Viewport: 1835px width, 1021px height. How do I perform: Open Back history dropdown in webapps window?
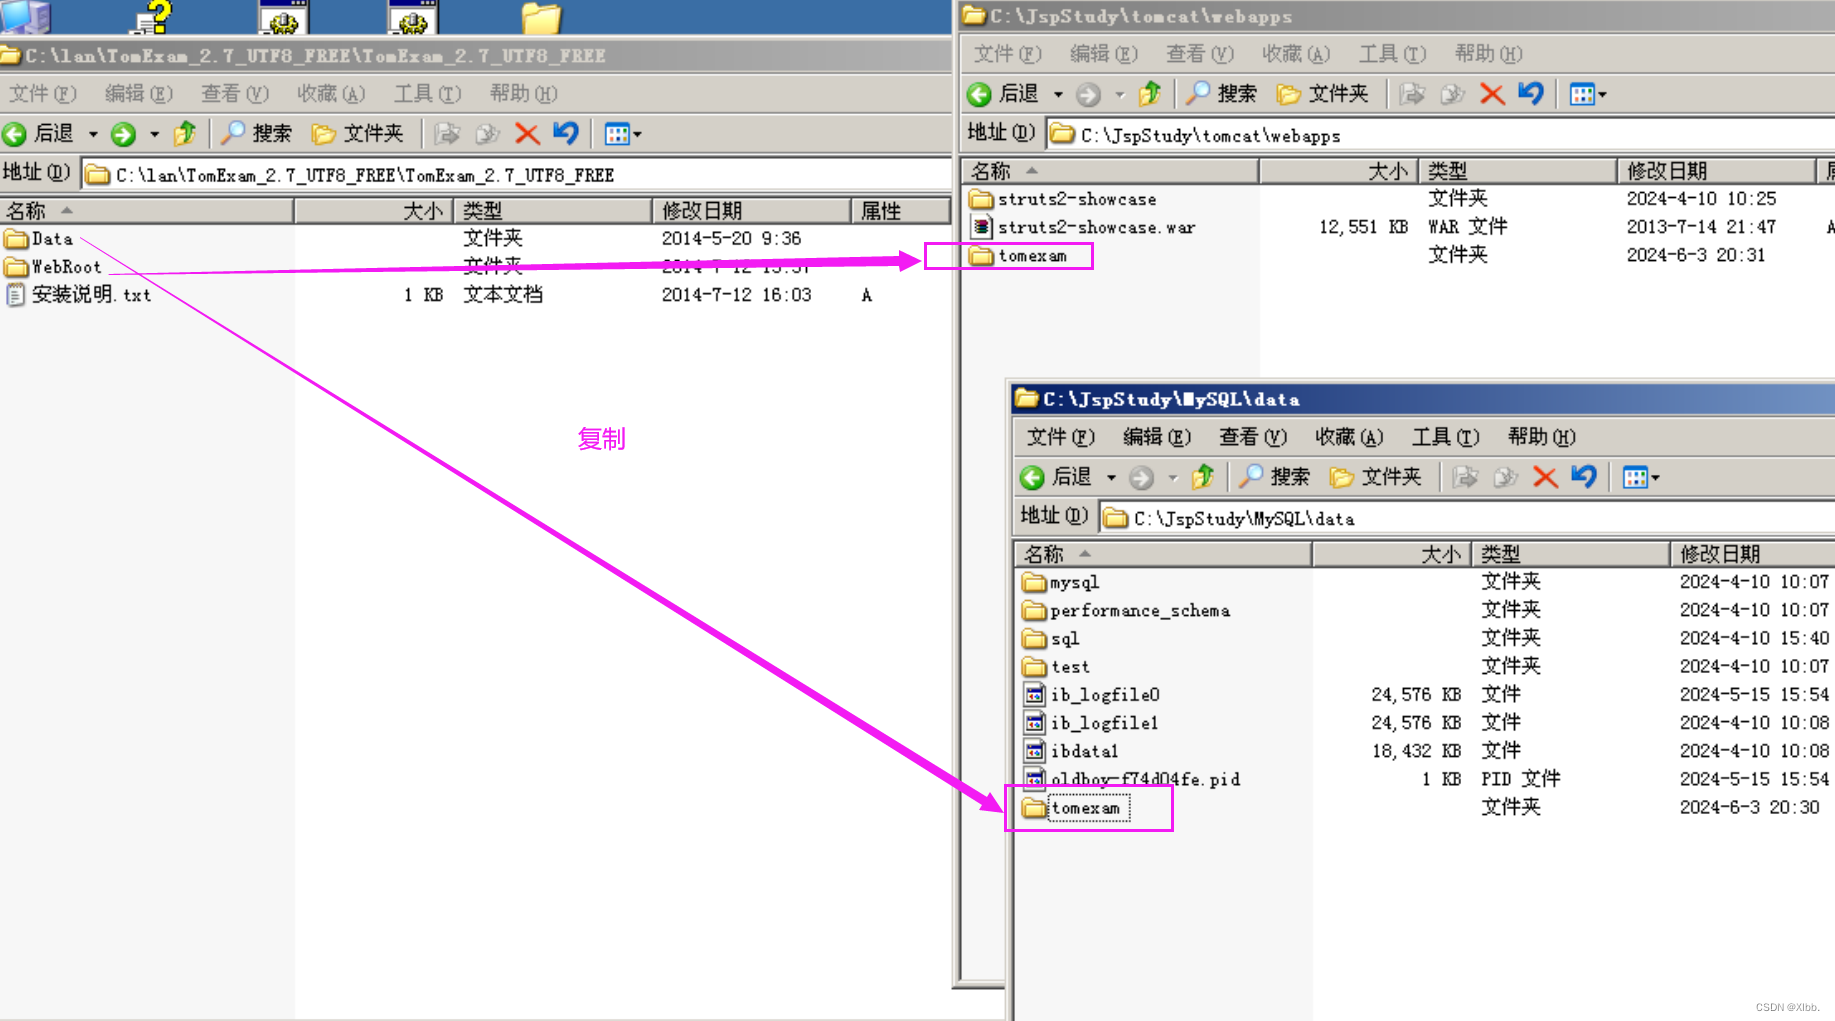coord(1058,95)
